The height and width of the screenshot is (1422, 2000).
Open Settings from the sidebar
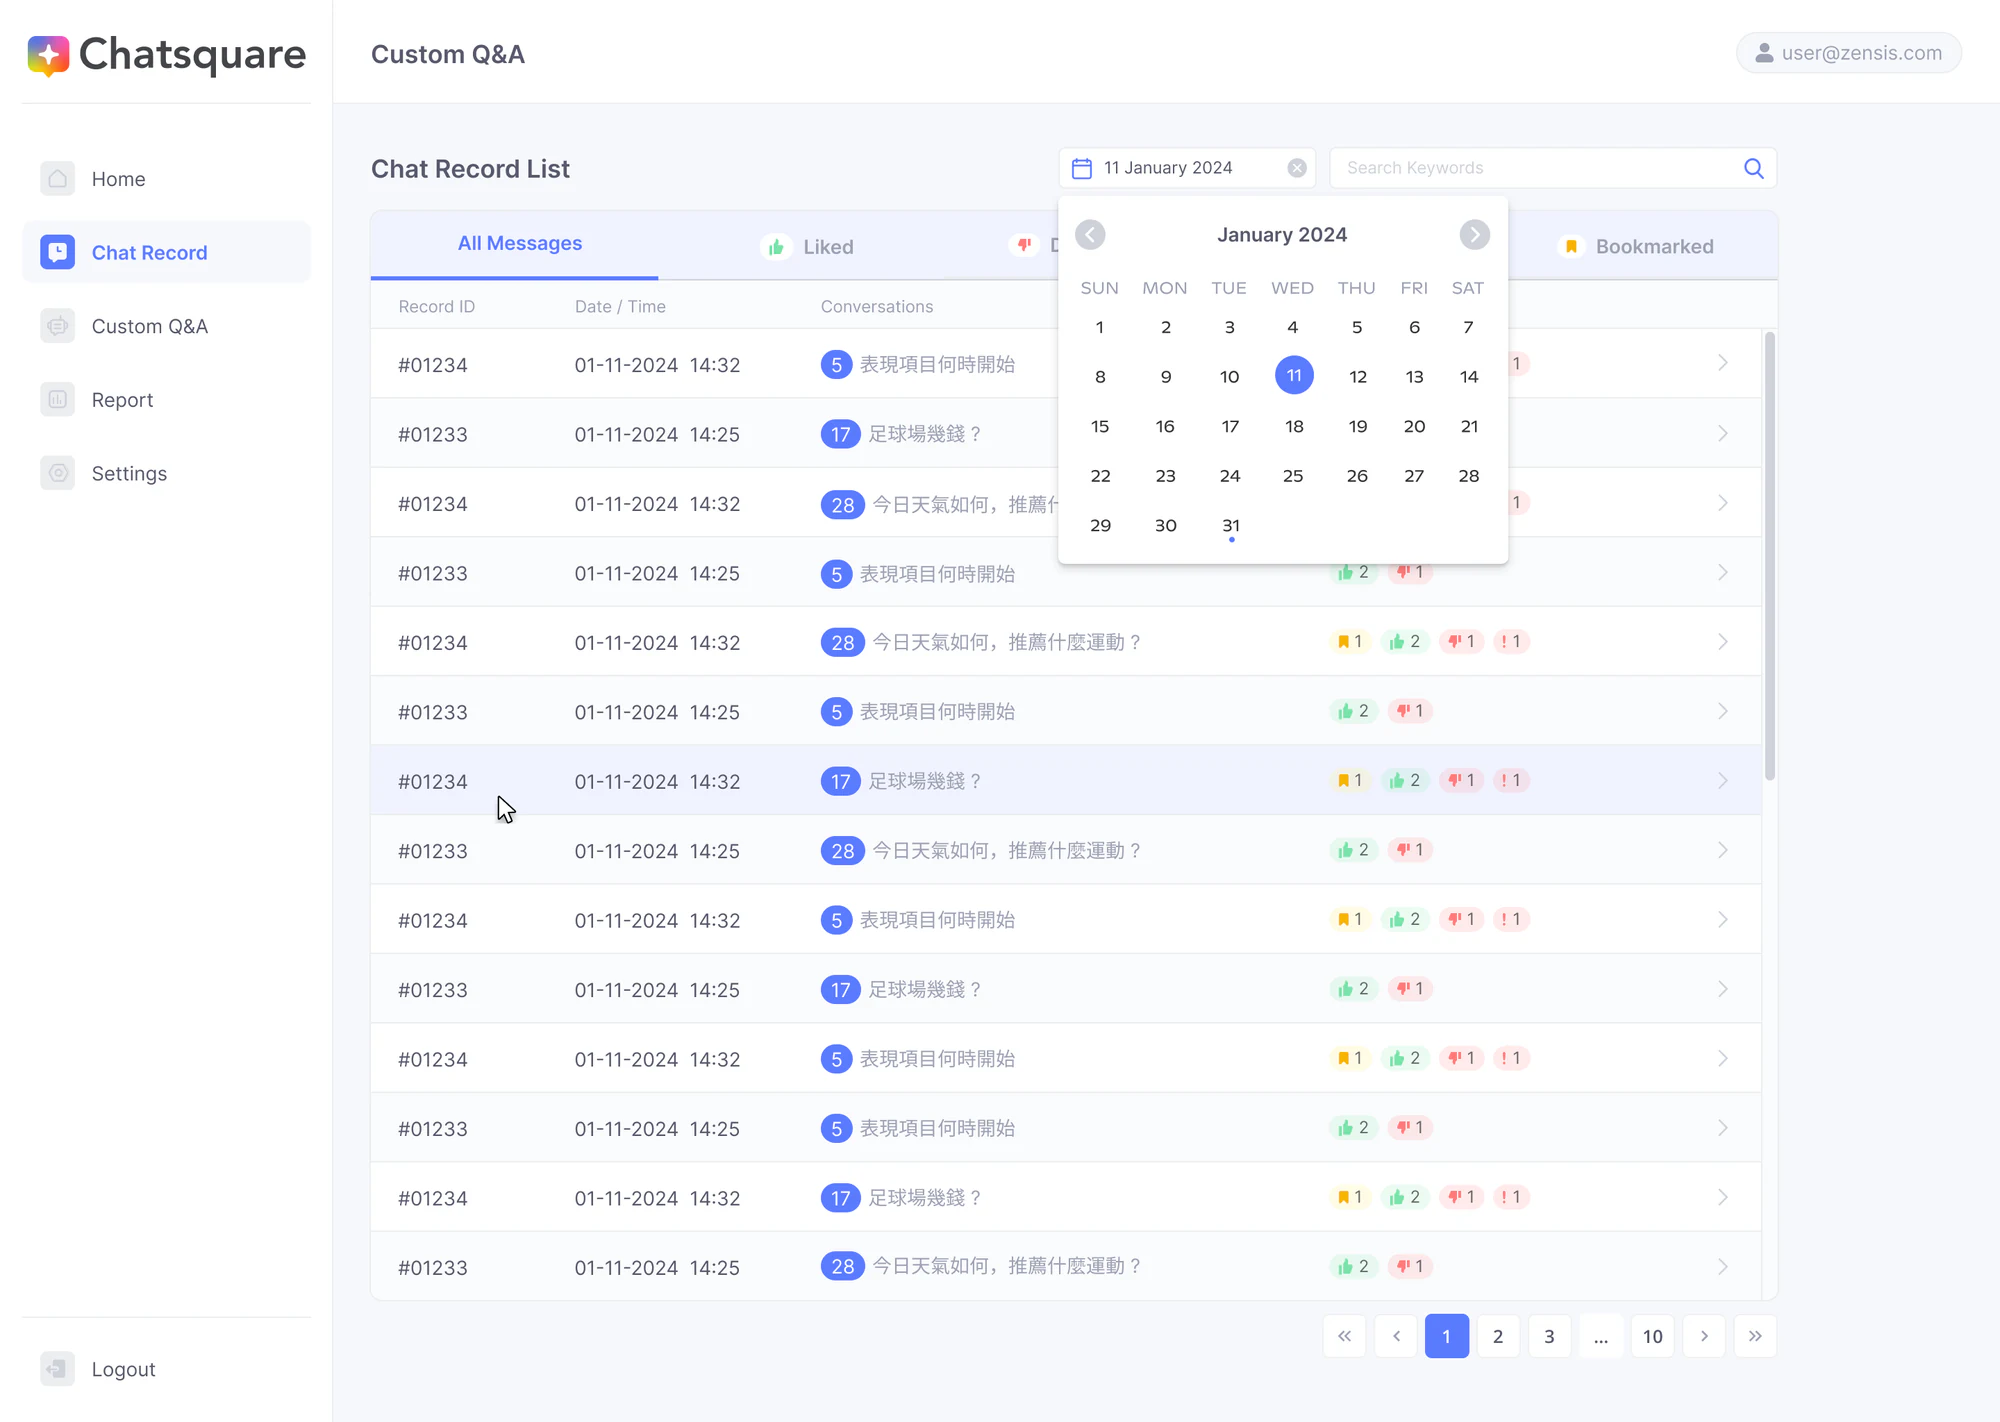[166, 473]
